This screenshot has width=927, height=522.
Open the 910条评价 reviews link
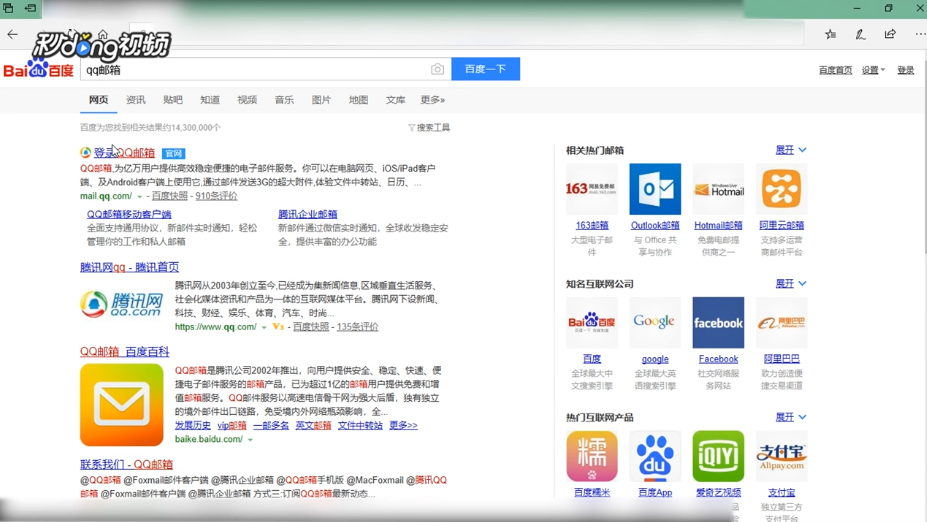point(216,196)
